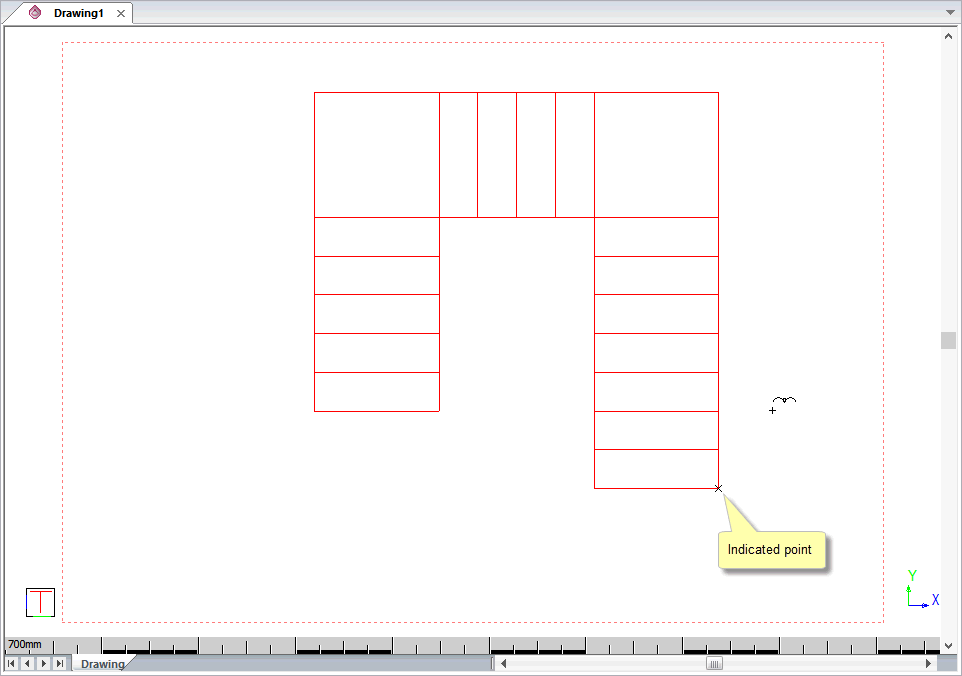This screenshot has height=676, width=962.
Task: Click the vertical scrollbar up arrow
Action: pos(948,35)
